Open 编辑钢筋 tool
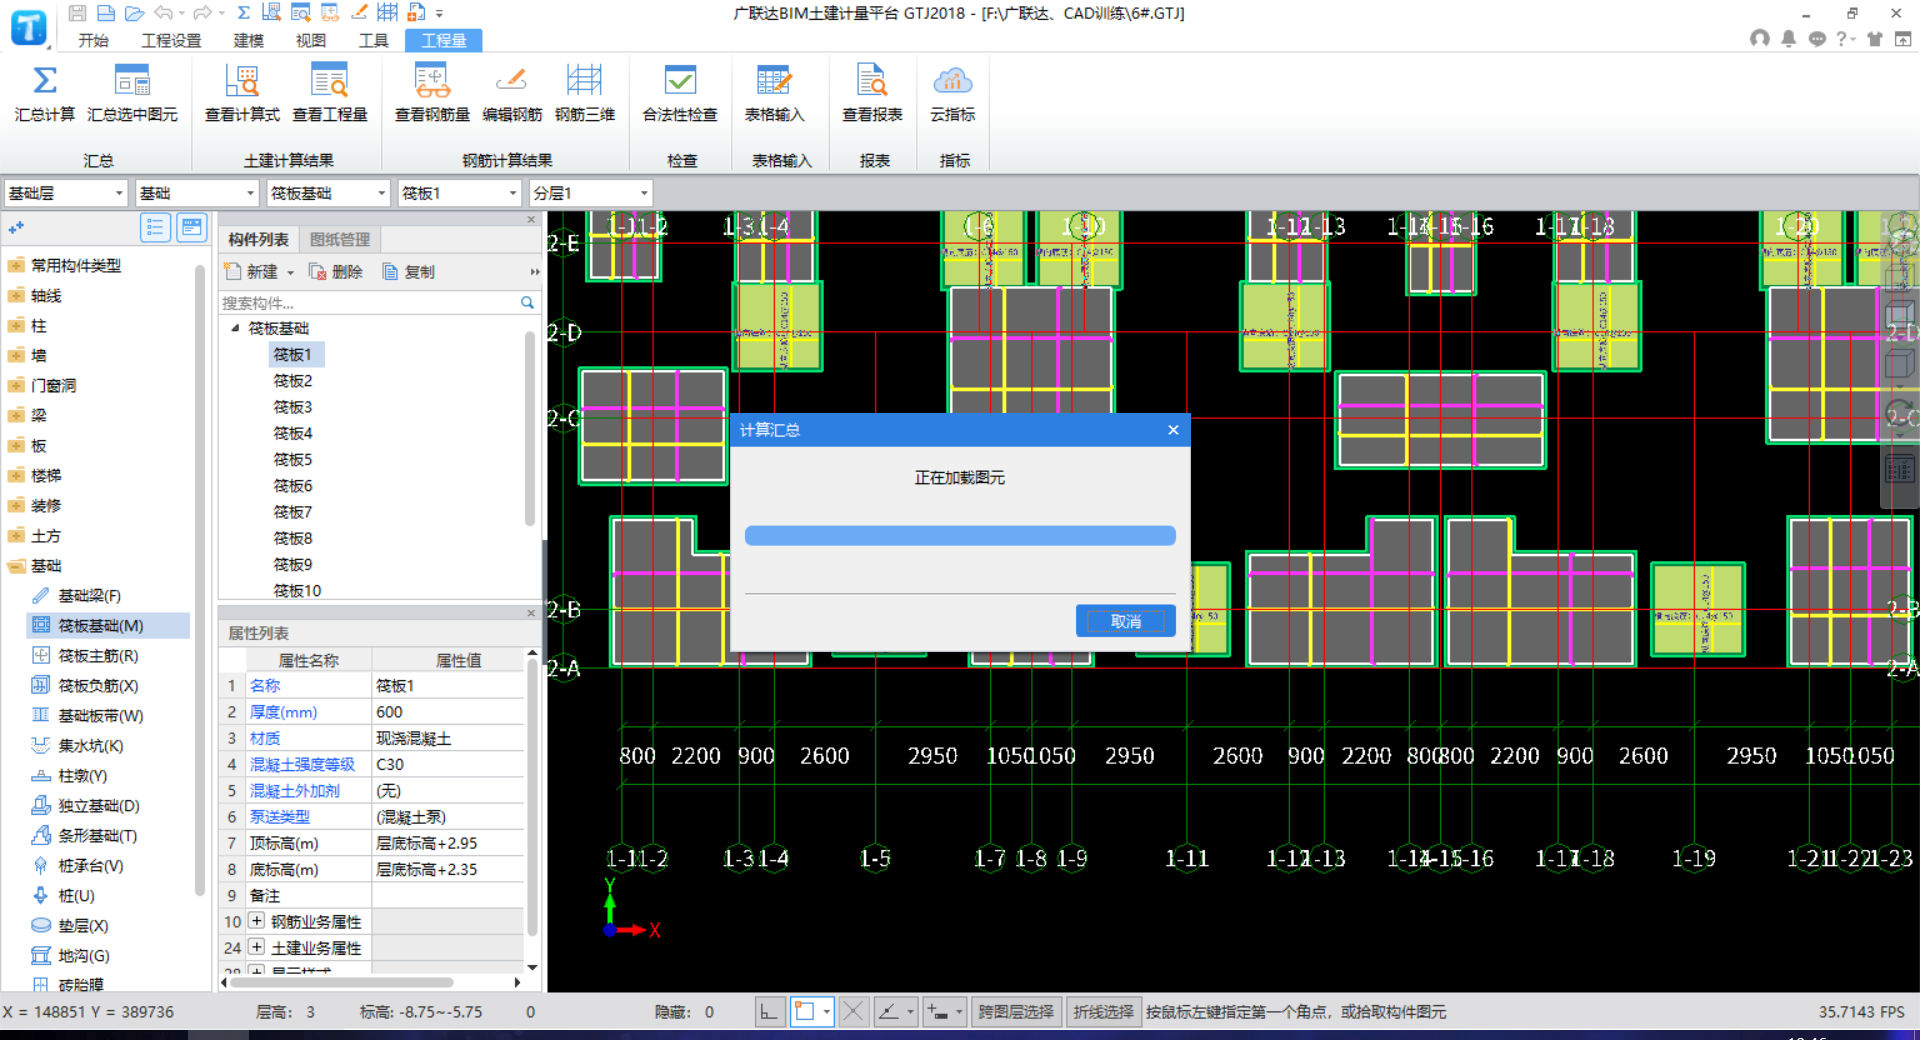 tap(512, 93)
